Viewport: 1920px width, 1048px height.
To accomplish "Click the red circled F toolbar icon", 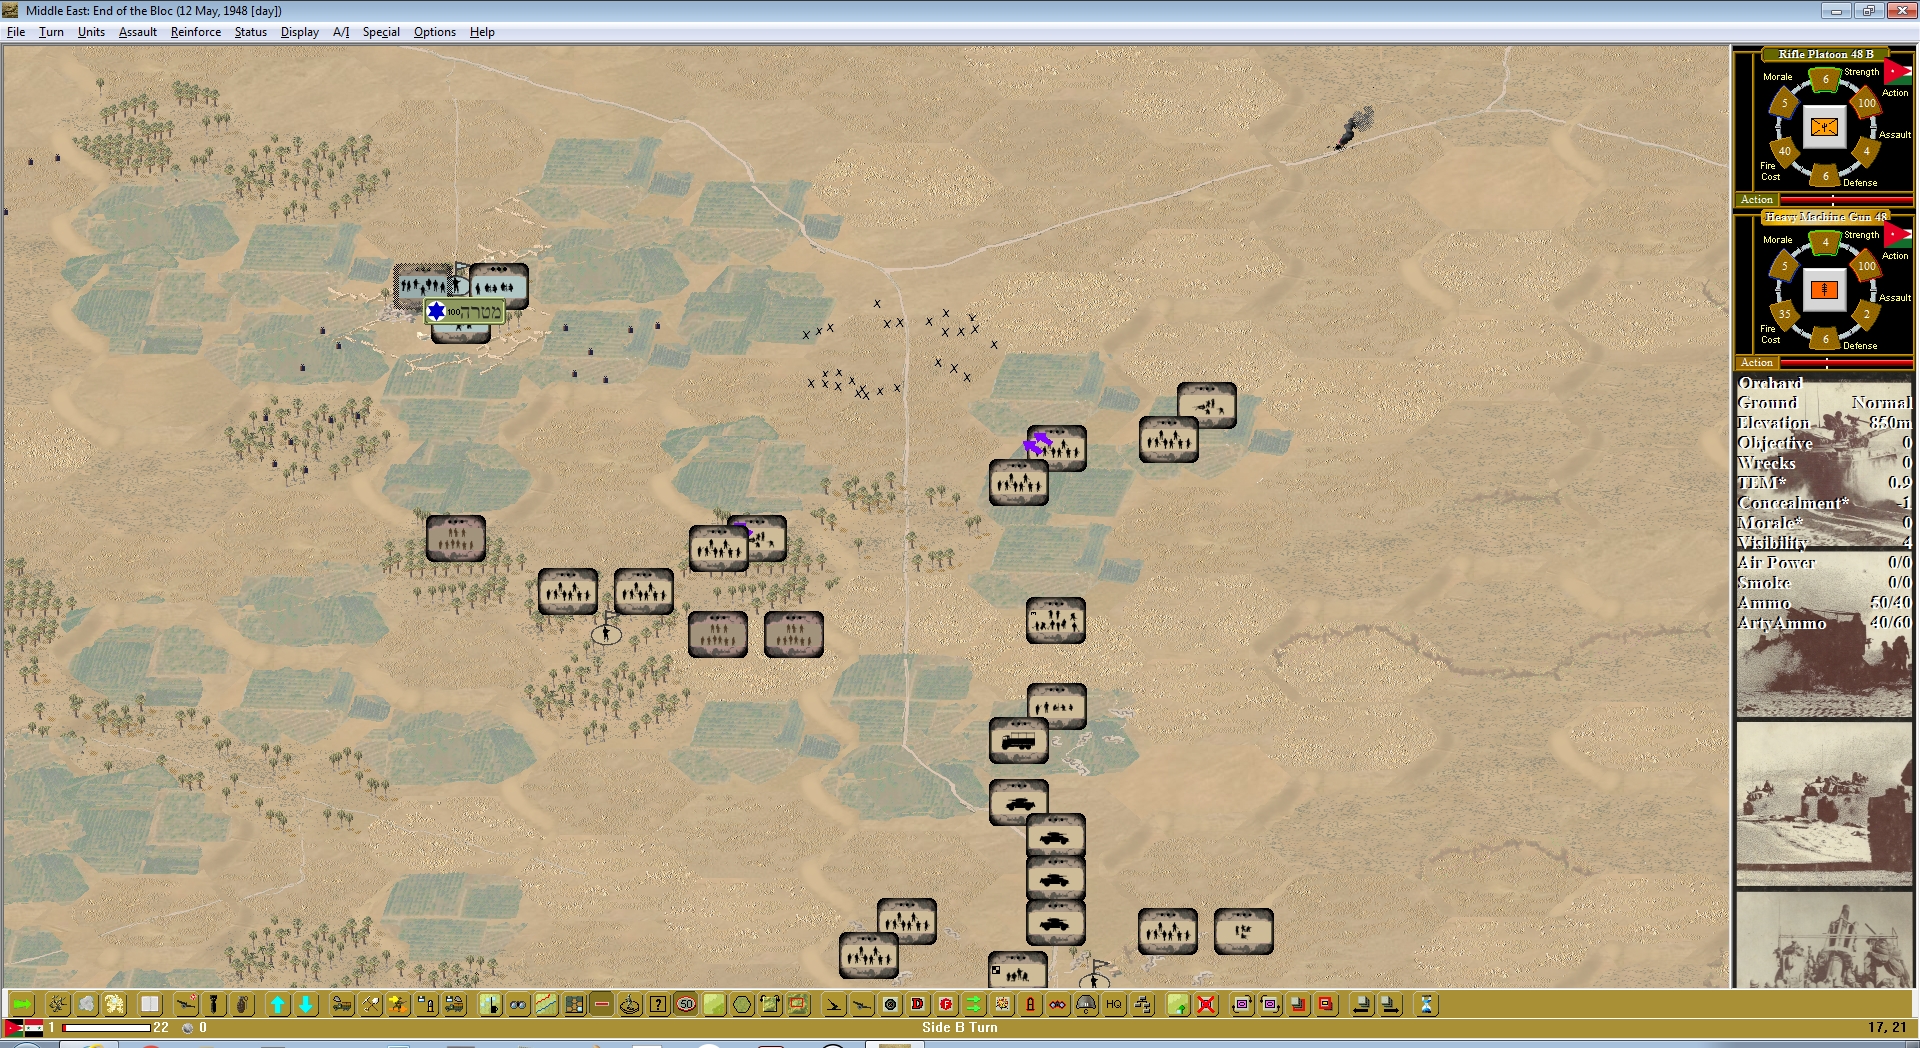I will click(x=946, y=1004).
